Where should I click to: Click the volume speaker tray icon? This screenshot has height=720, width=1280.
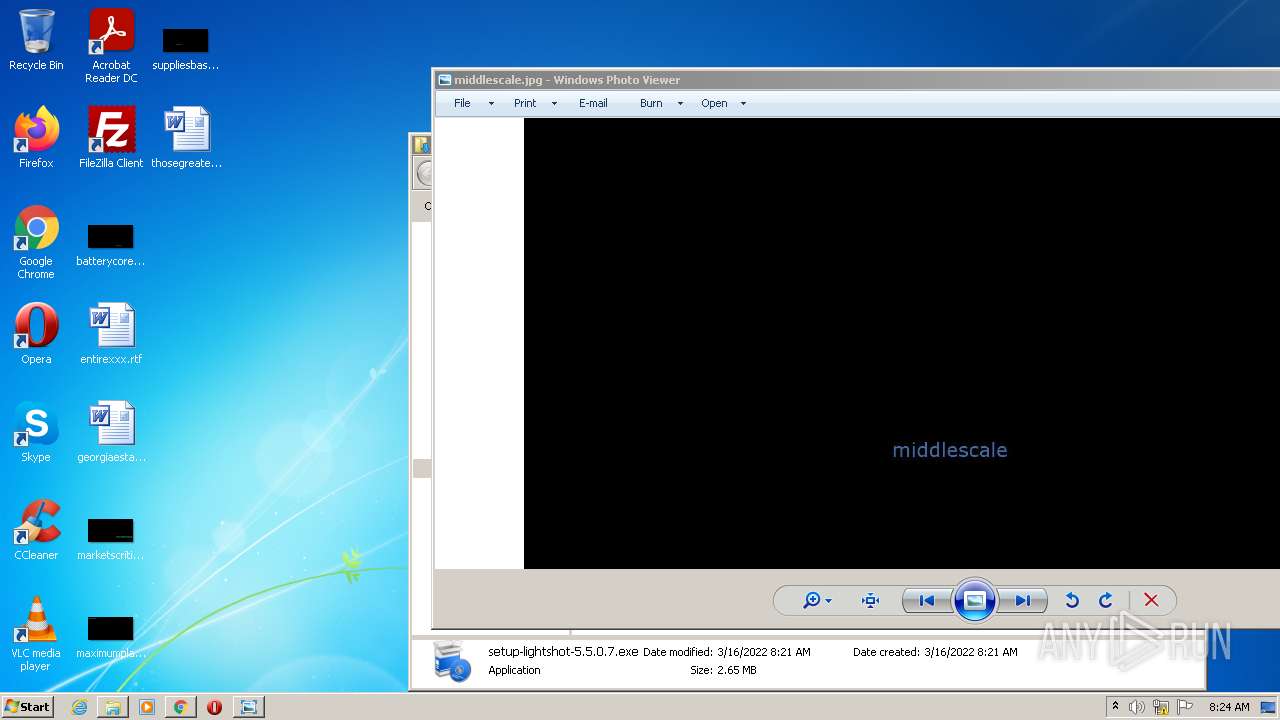pos(1136,707)
